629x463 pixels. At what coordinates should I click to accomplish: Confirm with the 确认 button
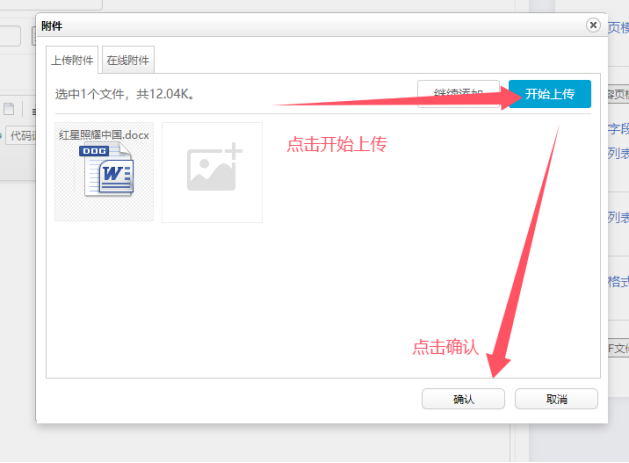coord(463,399)
